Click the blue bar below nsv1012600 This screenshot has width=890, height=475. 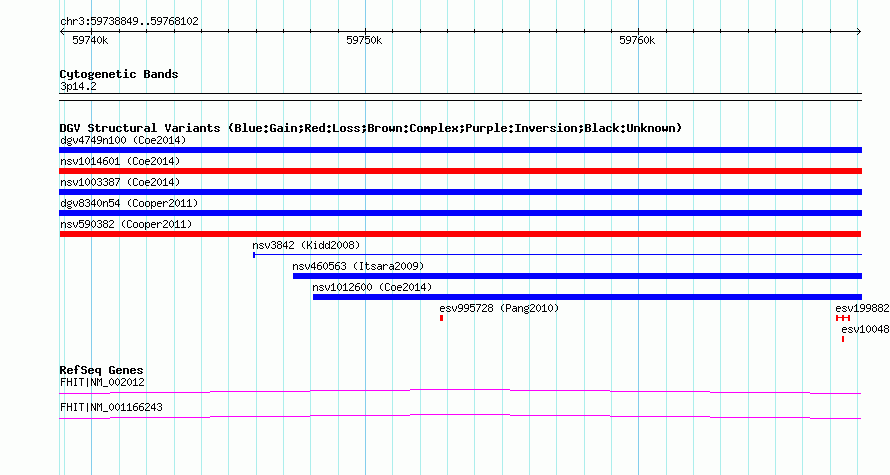point(587,297)
